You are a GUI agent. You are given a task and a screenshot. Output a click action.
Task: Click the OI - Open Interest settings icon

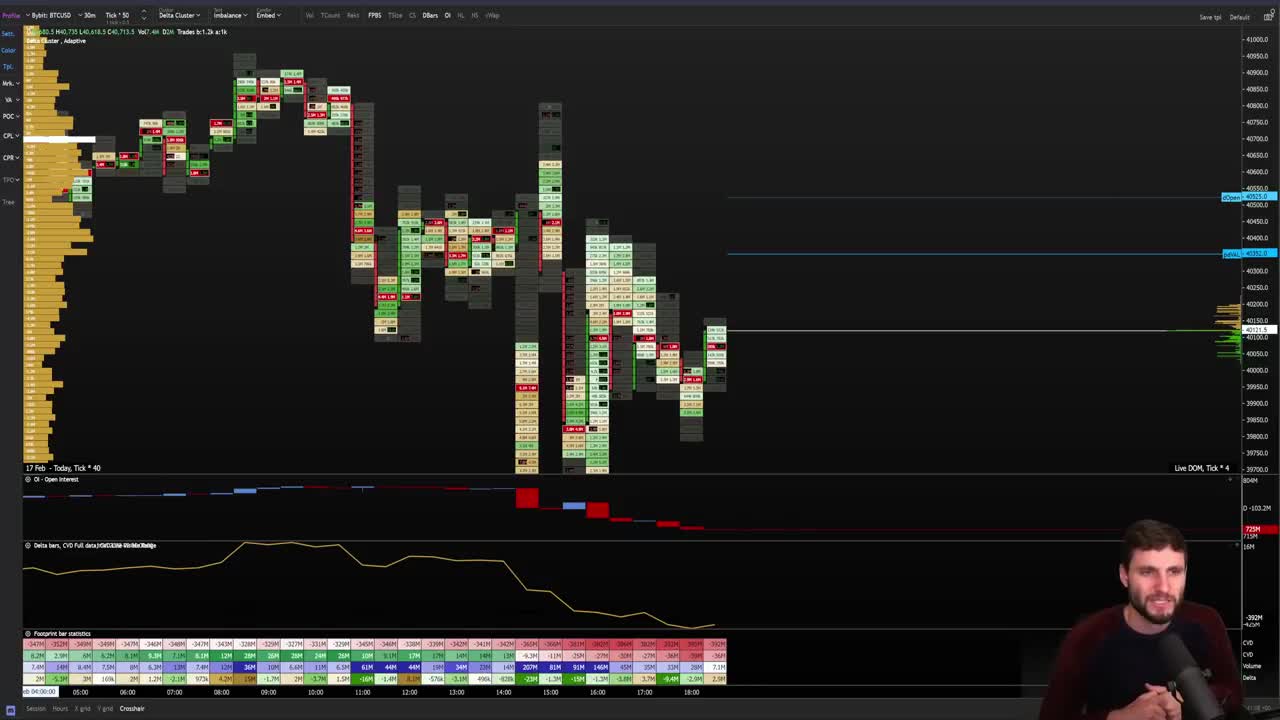pos(28,479)
